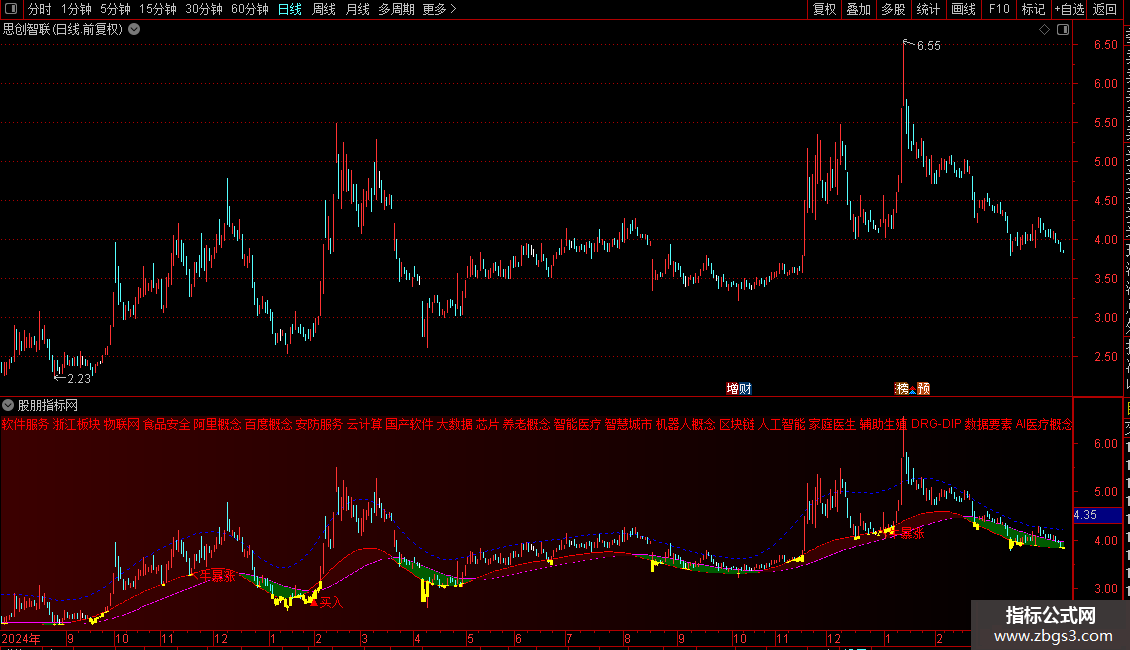Click the 安防服务 concept tag
Viewport: 1130px width, 650px height.
(319, 424)
